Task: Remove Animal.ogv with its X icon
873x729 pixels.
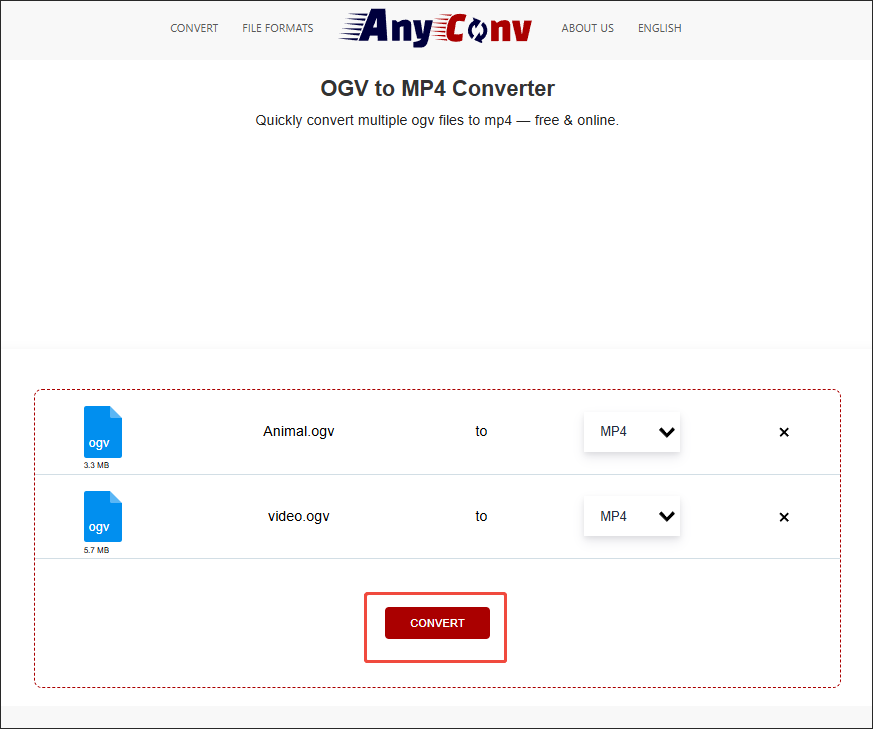Action: click(x=784, y=432)
